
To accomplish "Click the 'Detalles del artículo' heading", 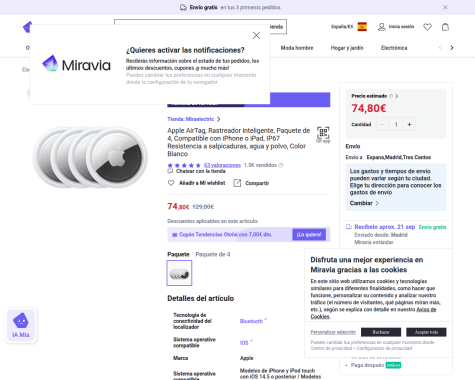I will click(201, 298).
